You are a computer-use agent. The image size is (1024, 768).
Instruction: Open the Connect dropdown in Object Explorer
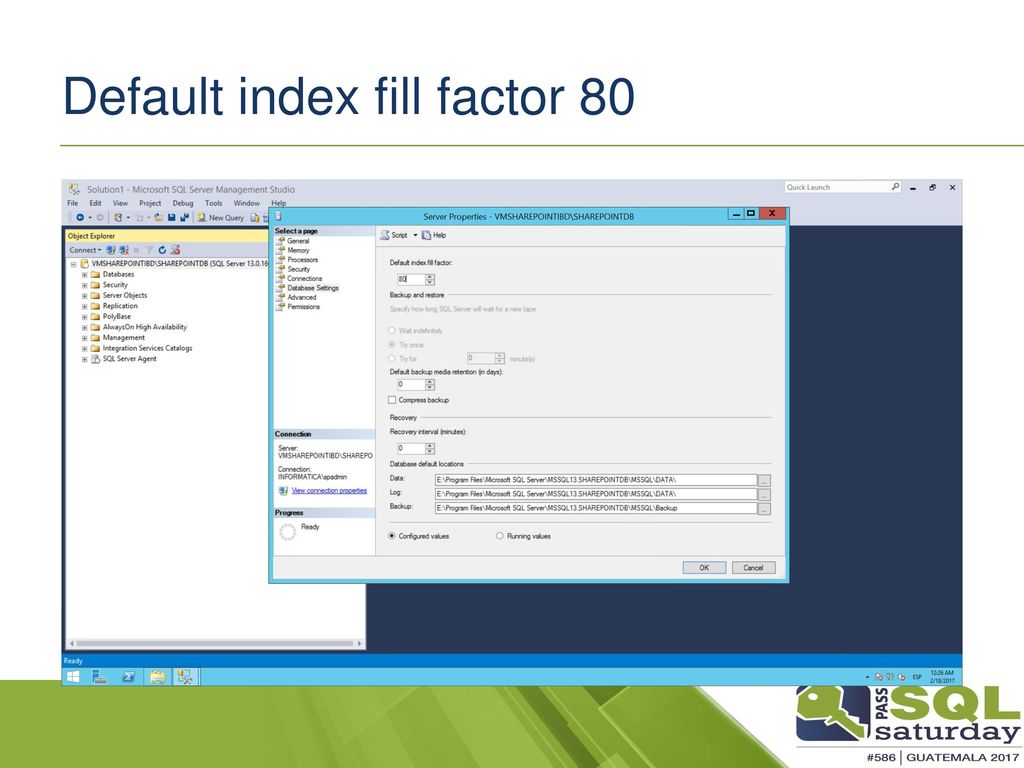(x=86, y=250)
